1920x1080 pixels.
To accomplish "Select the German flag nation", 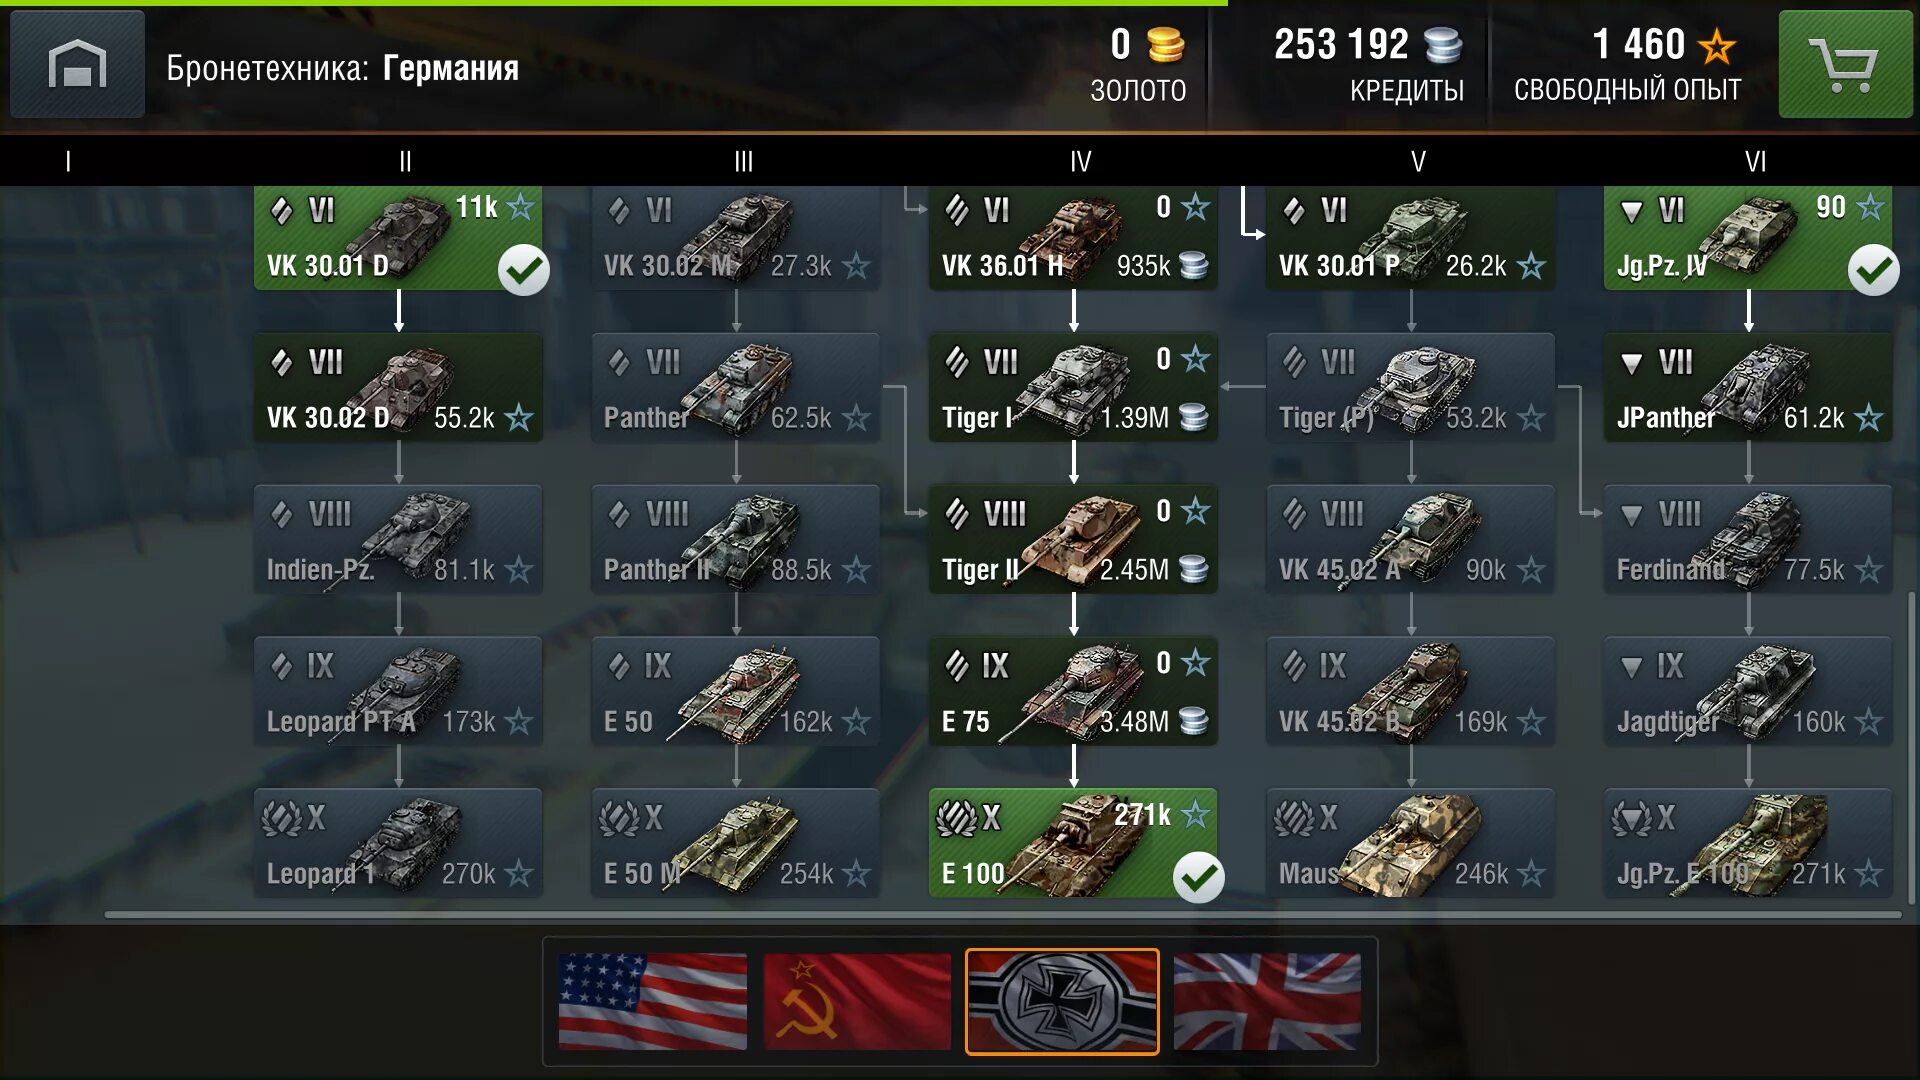I will (1062, 1001).
